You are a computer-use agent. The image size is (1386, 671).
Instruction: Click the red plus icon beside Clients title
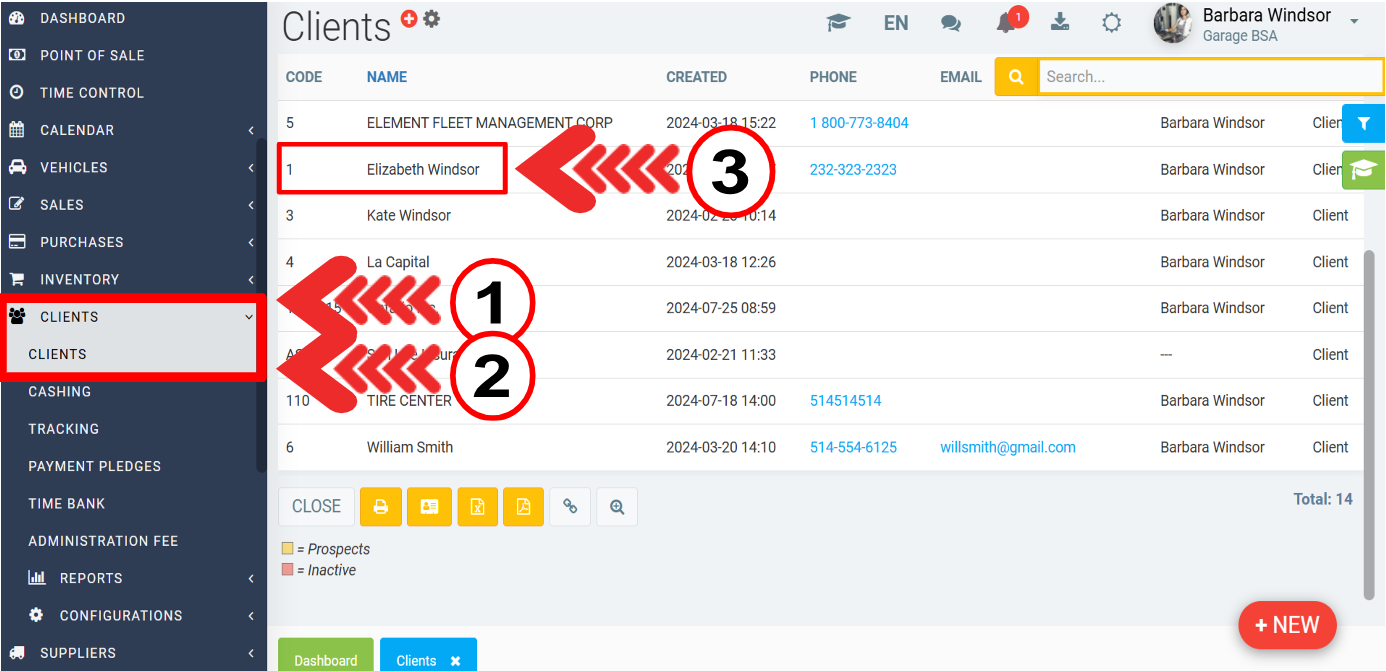point(409,18)
